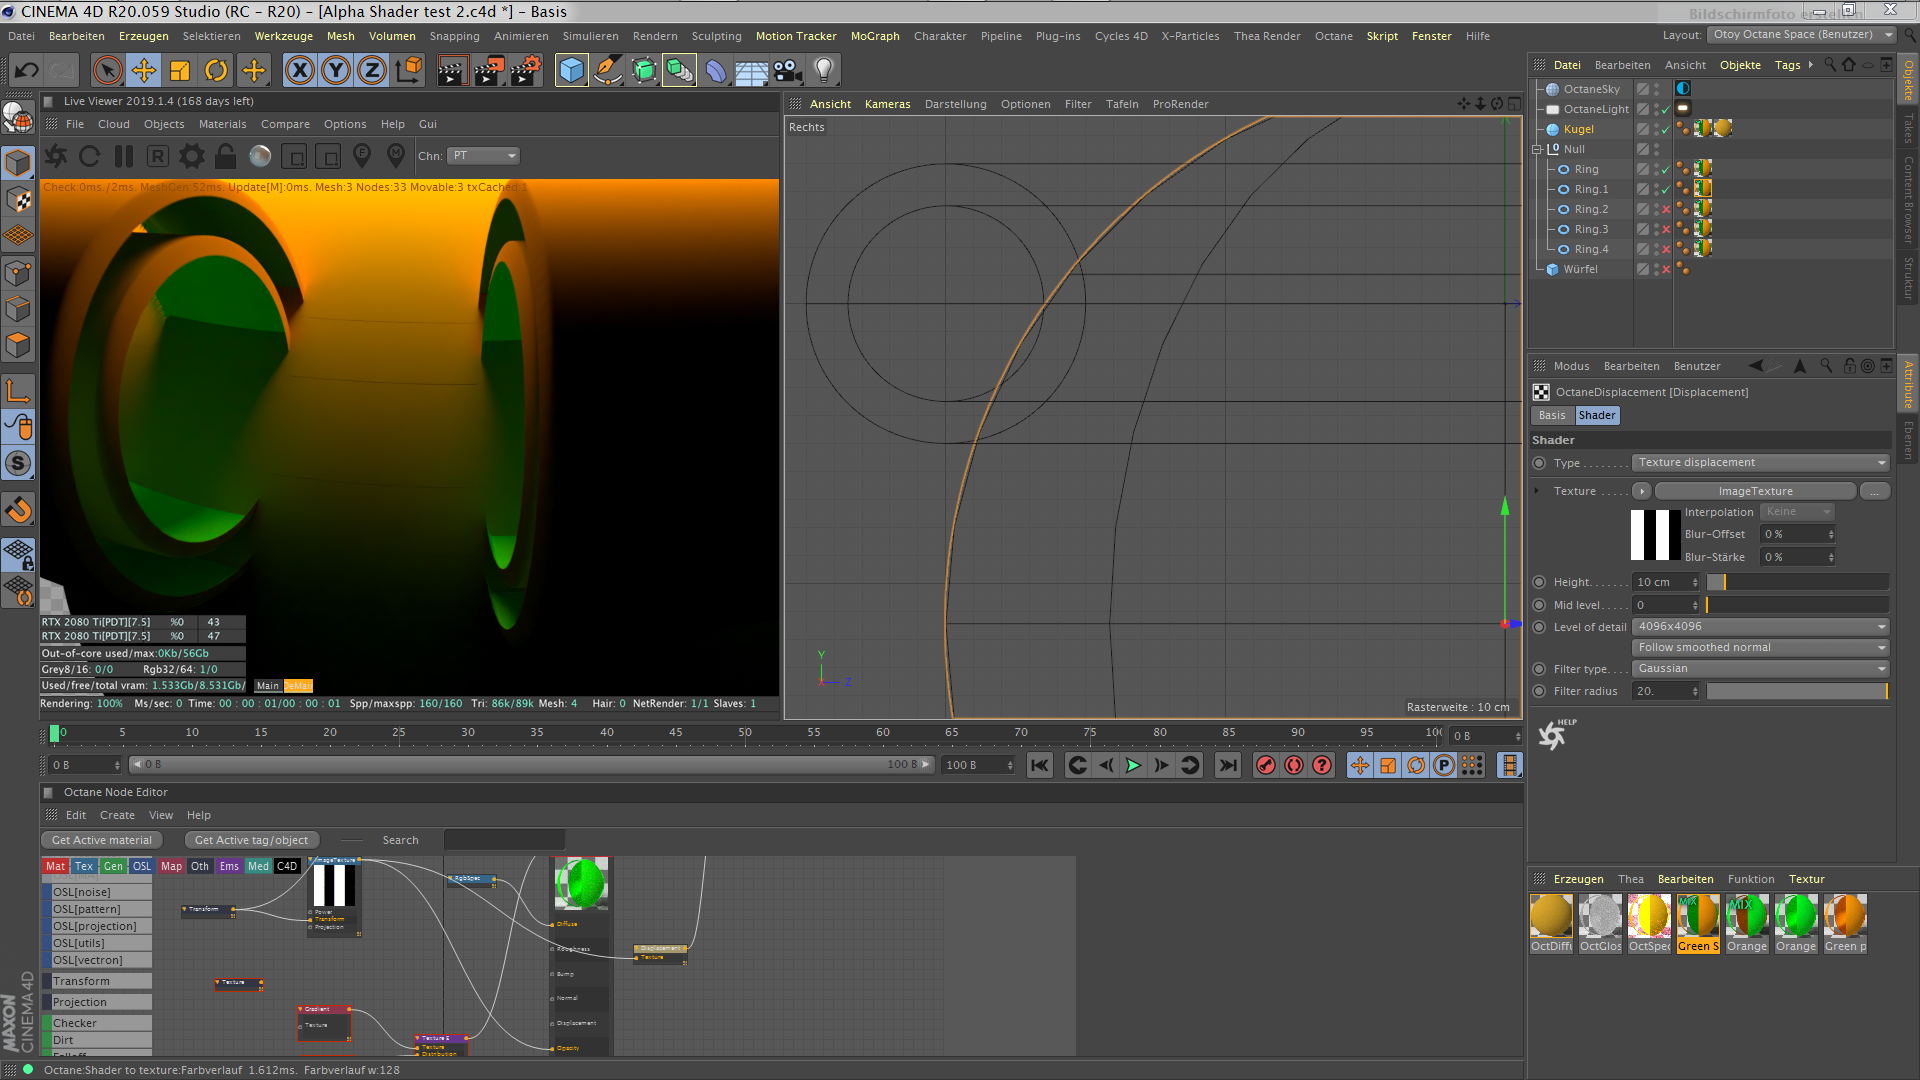1920x1080 pixels.
Task: Pause rendering in the Live Viewer
Action: [124, 156]
